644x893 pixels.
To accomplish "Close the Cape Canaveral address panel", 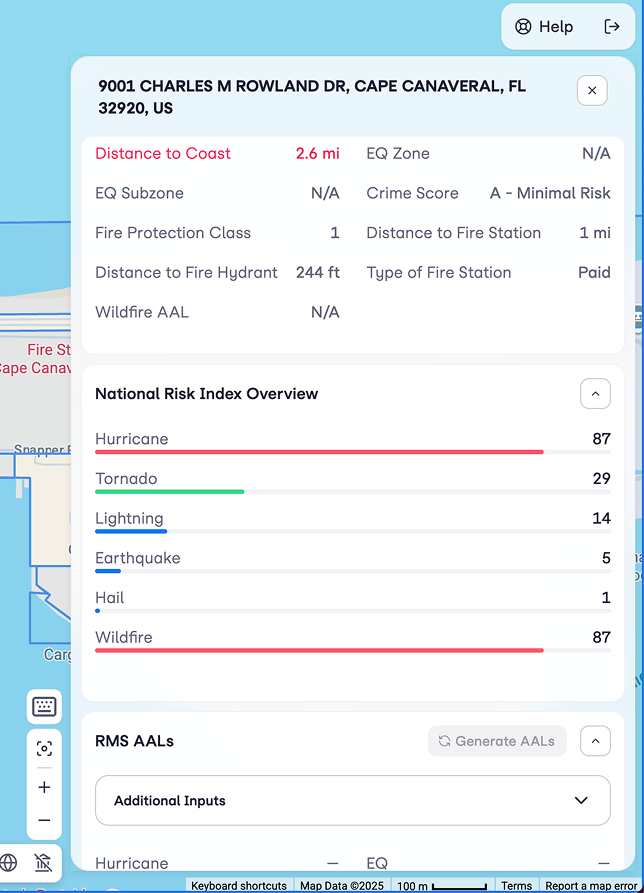I will tap(592, 91).
